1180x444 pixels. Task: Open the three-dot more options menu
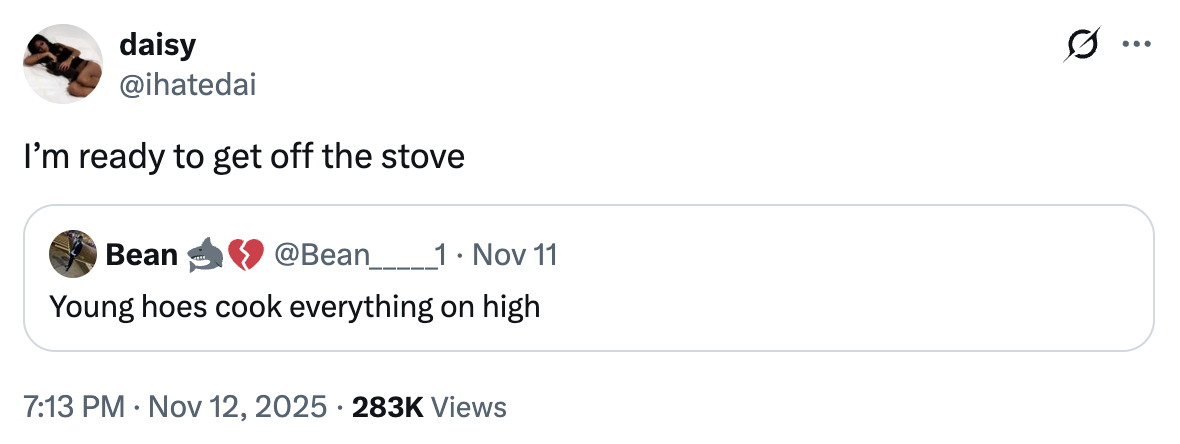(1137, 45)
